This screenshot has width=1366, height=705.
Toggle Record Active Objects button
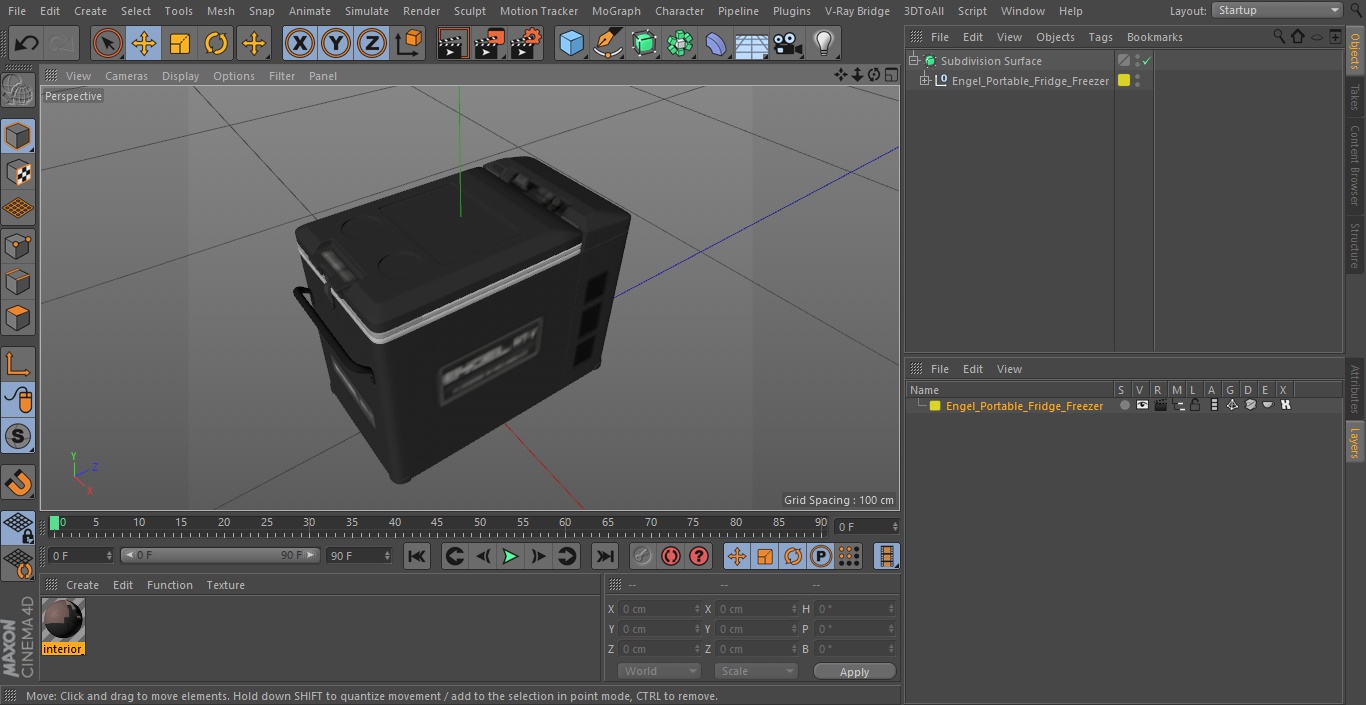[x=643, y=556]
